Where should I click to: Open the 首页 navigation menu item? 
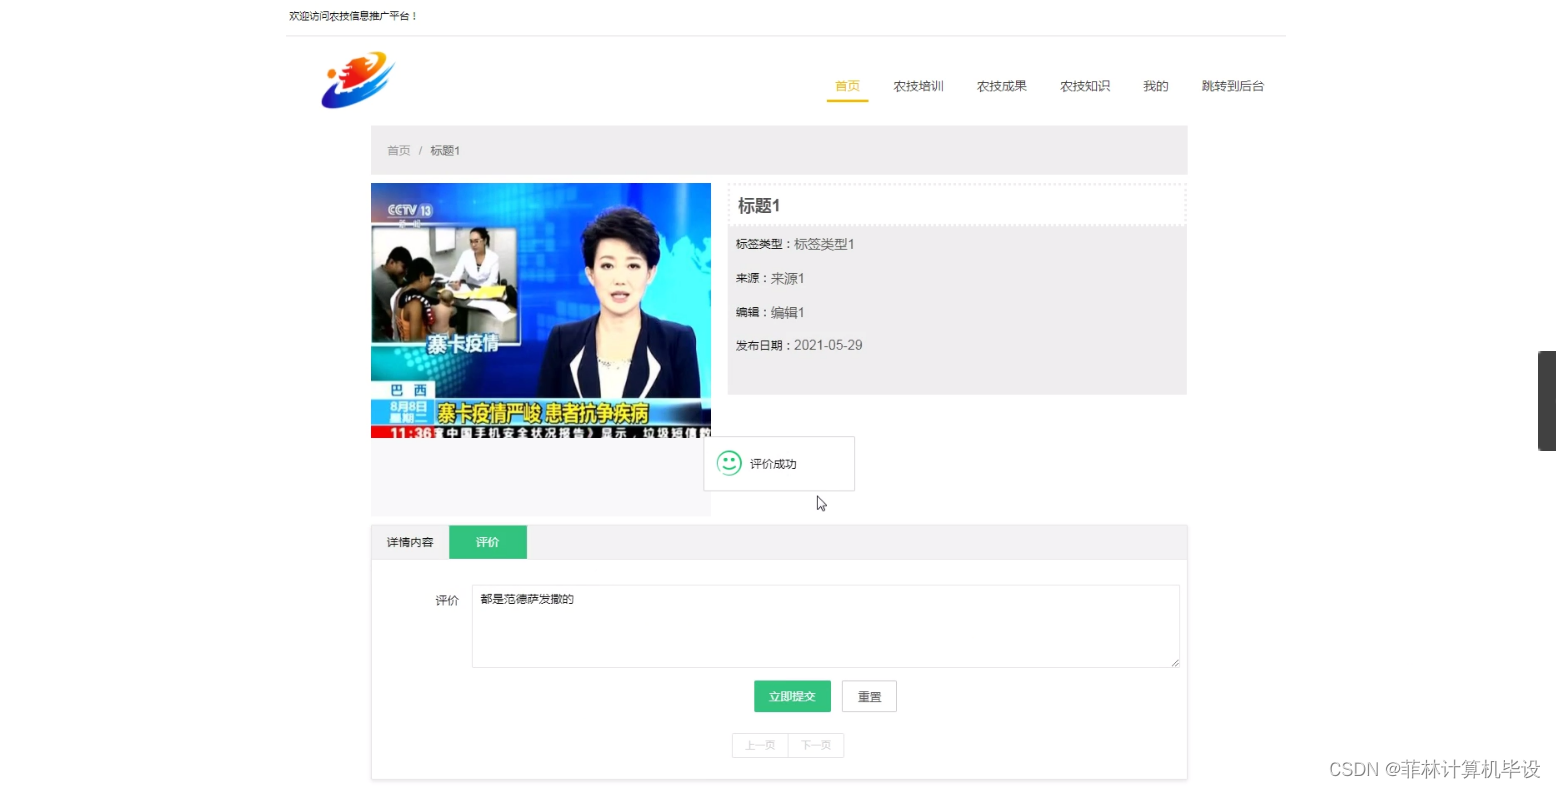pos(847,86)
